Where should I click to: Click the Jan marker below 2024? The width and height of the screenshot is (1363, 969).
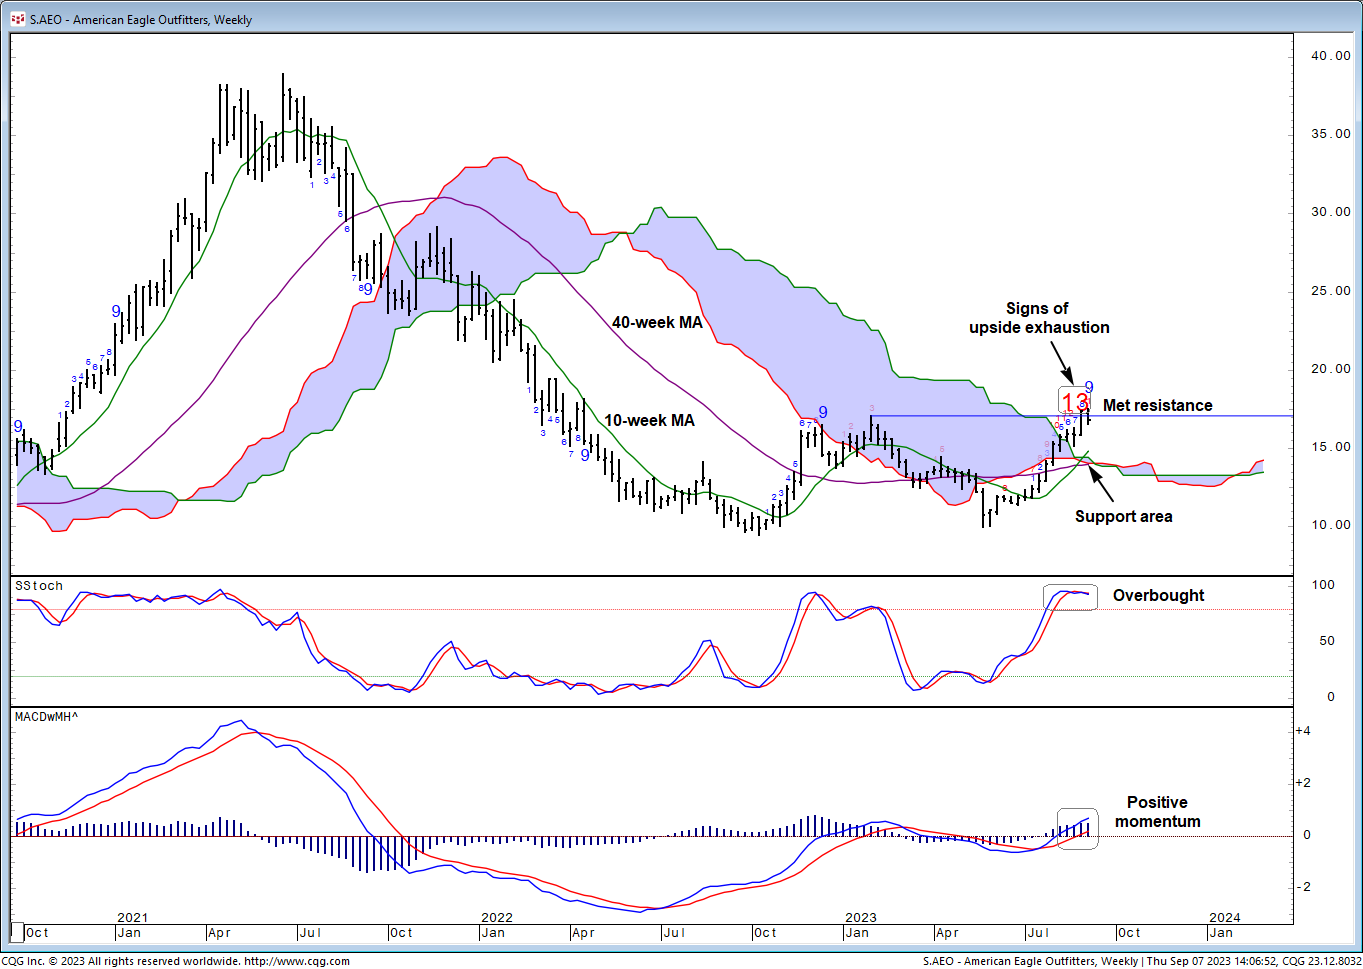click(1221, 933)
